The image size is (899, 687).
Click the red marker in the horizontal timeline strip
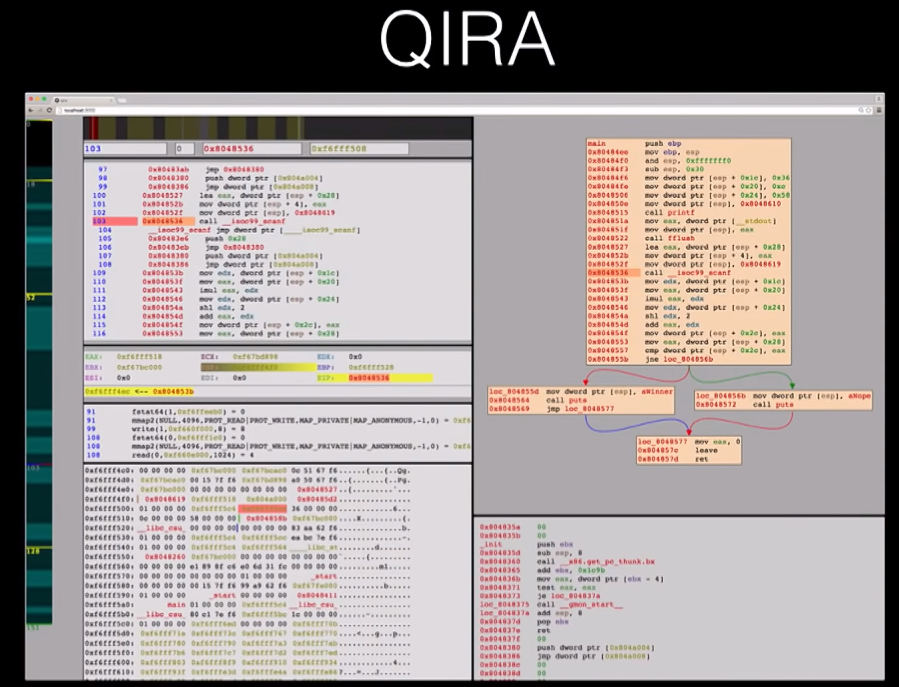pos(93,128)
